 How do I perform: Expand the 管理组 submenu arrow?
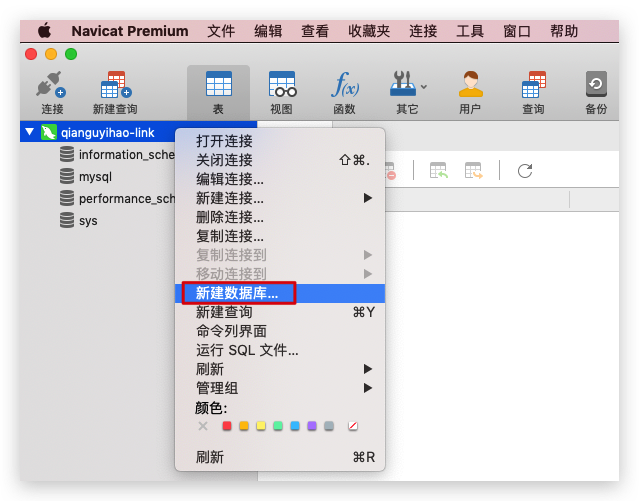[368, 388]
